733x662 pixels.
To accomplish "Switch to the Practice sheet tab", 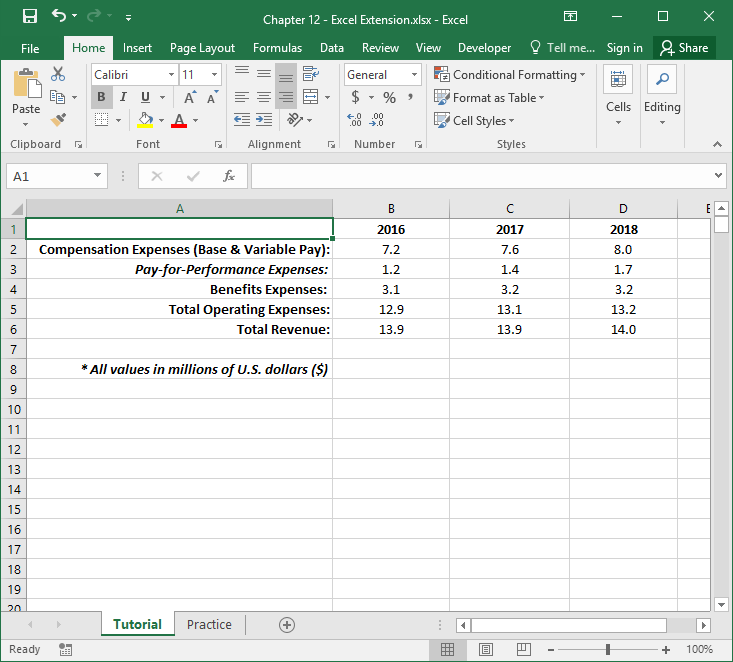I will click(209, 625).
